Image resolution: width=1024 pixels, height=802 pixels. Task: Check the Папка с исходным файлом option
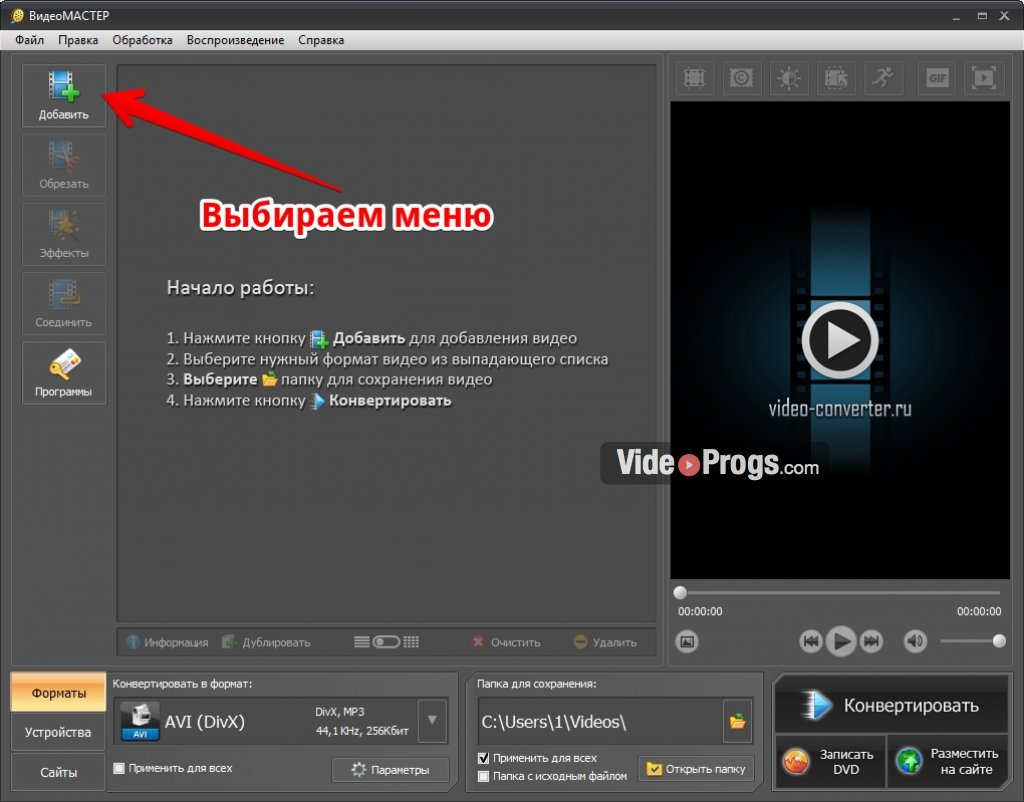coord(483,776)
